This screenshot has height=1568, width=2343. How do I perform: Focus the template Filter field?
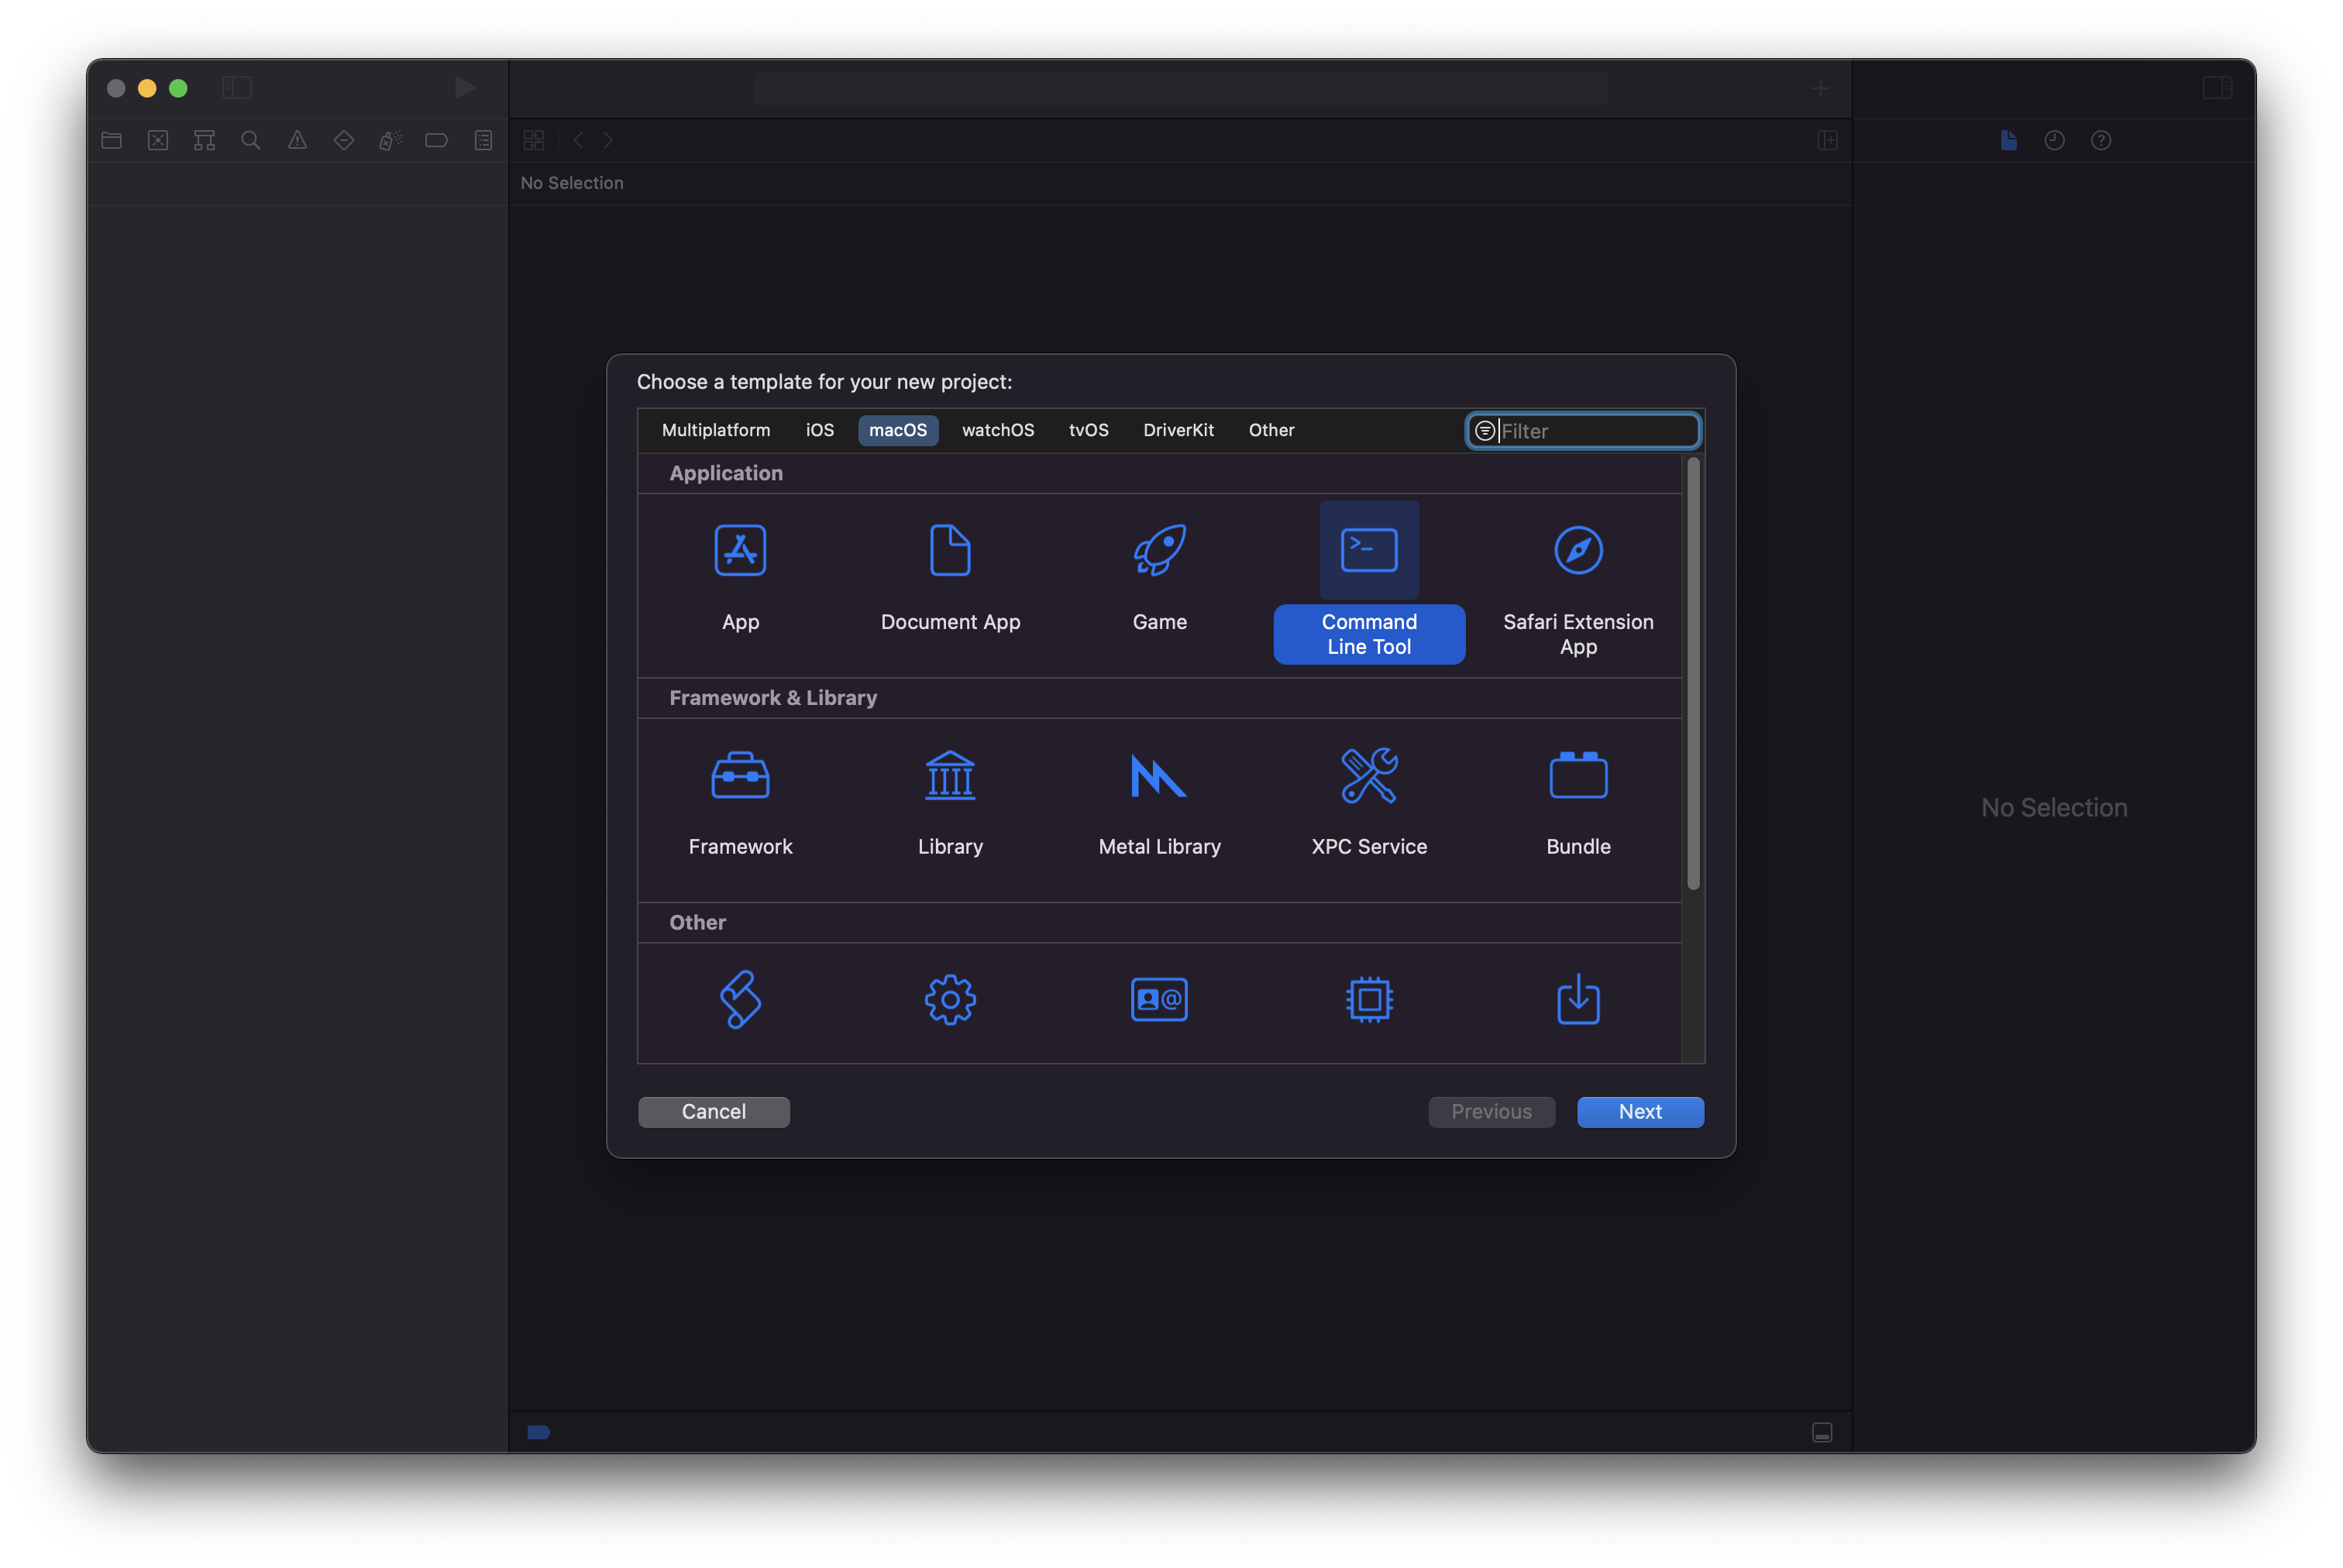1596,431
